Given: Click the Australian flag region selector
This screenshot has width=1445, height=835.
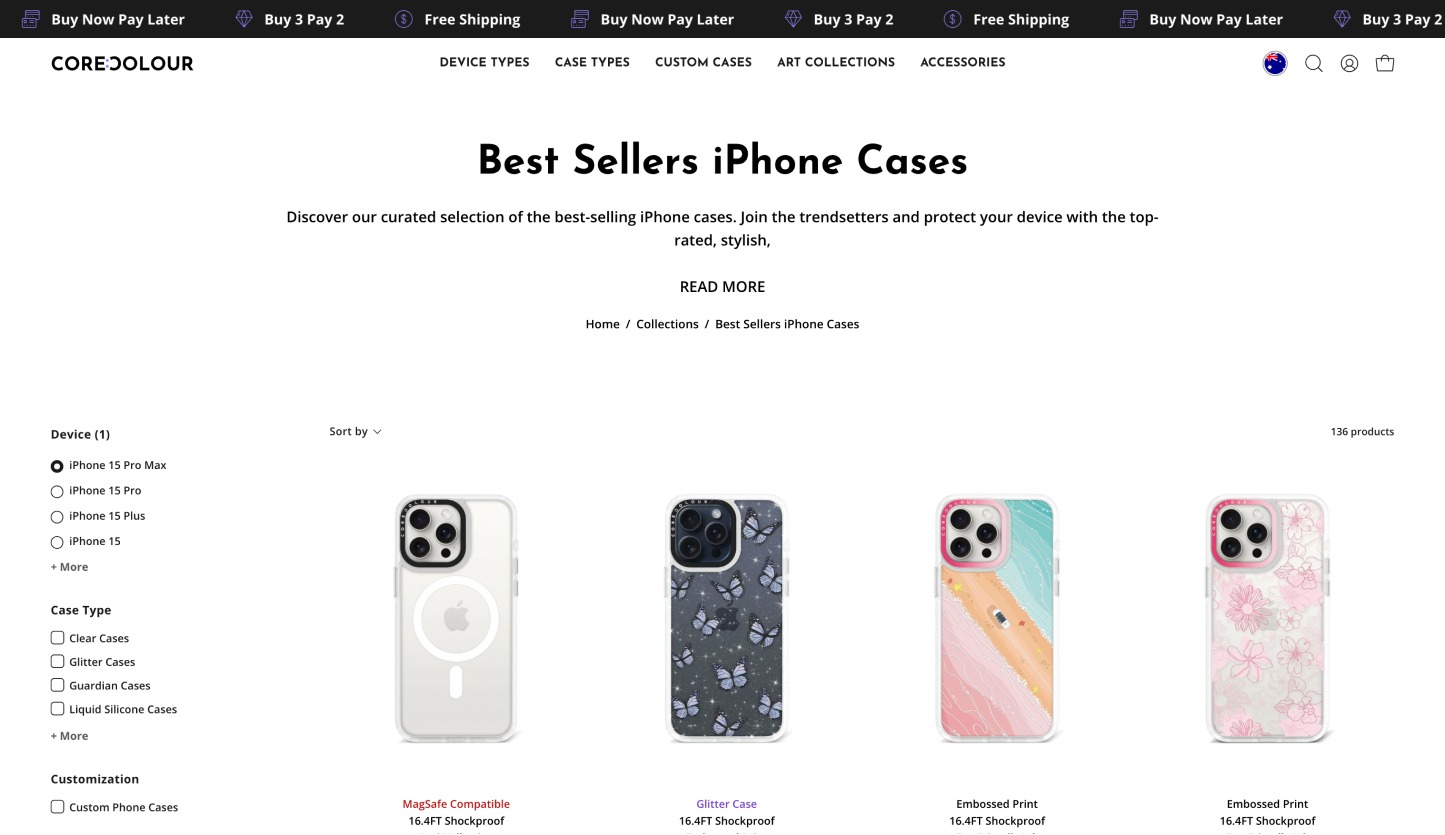Looking at the screenshot, I should pyautogui.click(x=1275, y=63).
